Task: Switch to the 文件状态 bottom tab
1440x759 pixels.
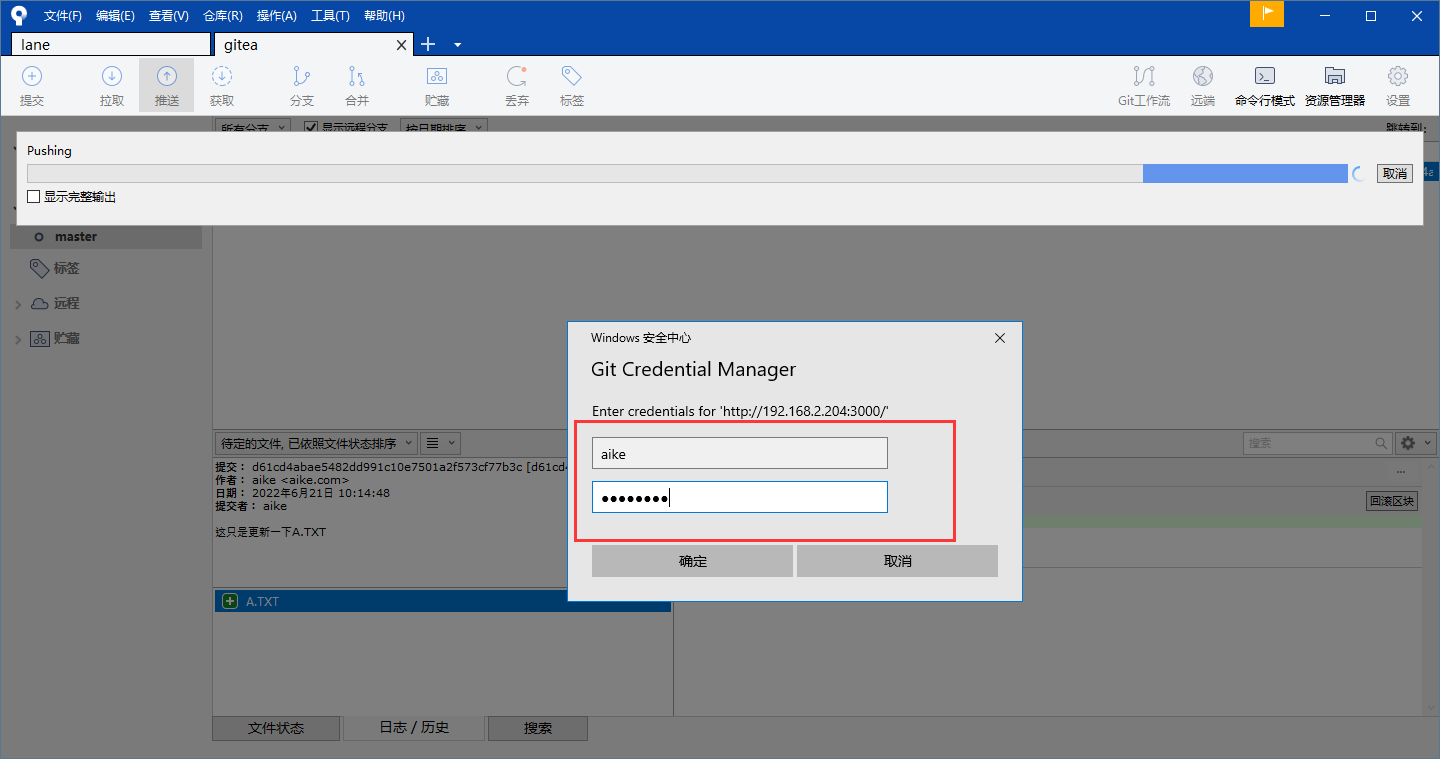Action: tap(276, 728)
